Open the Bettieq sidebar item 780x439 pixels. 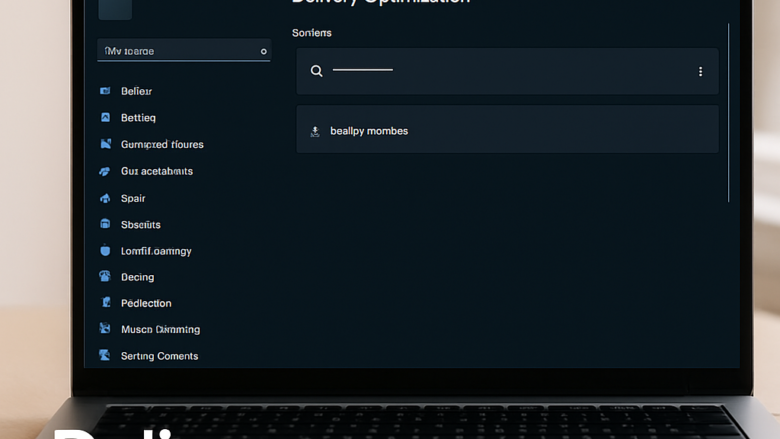tap(138, 118)
